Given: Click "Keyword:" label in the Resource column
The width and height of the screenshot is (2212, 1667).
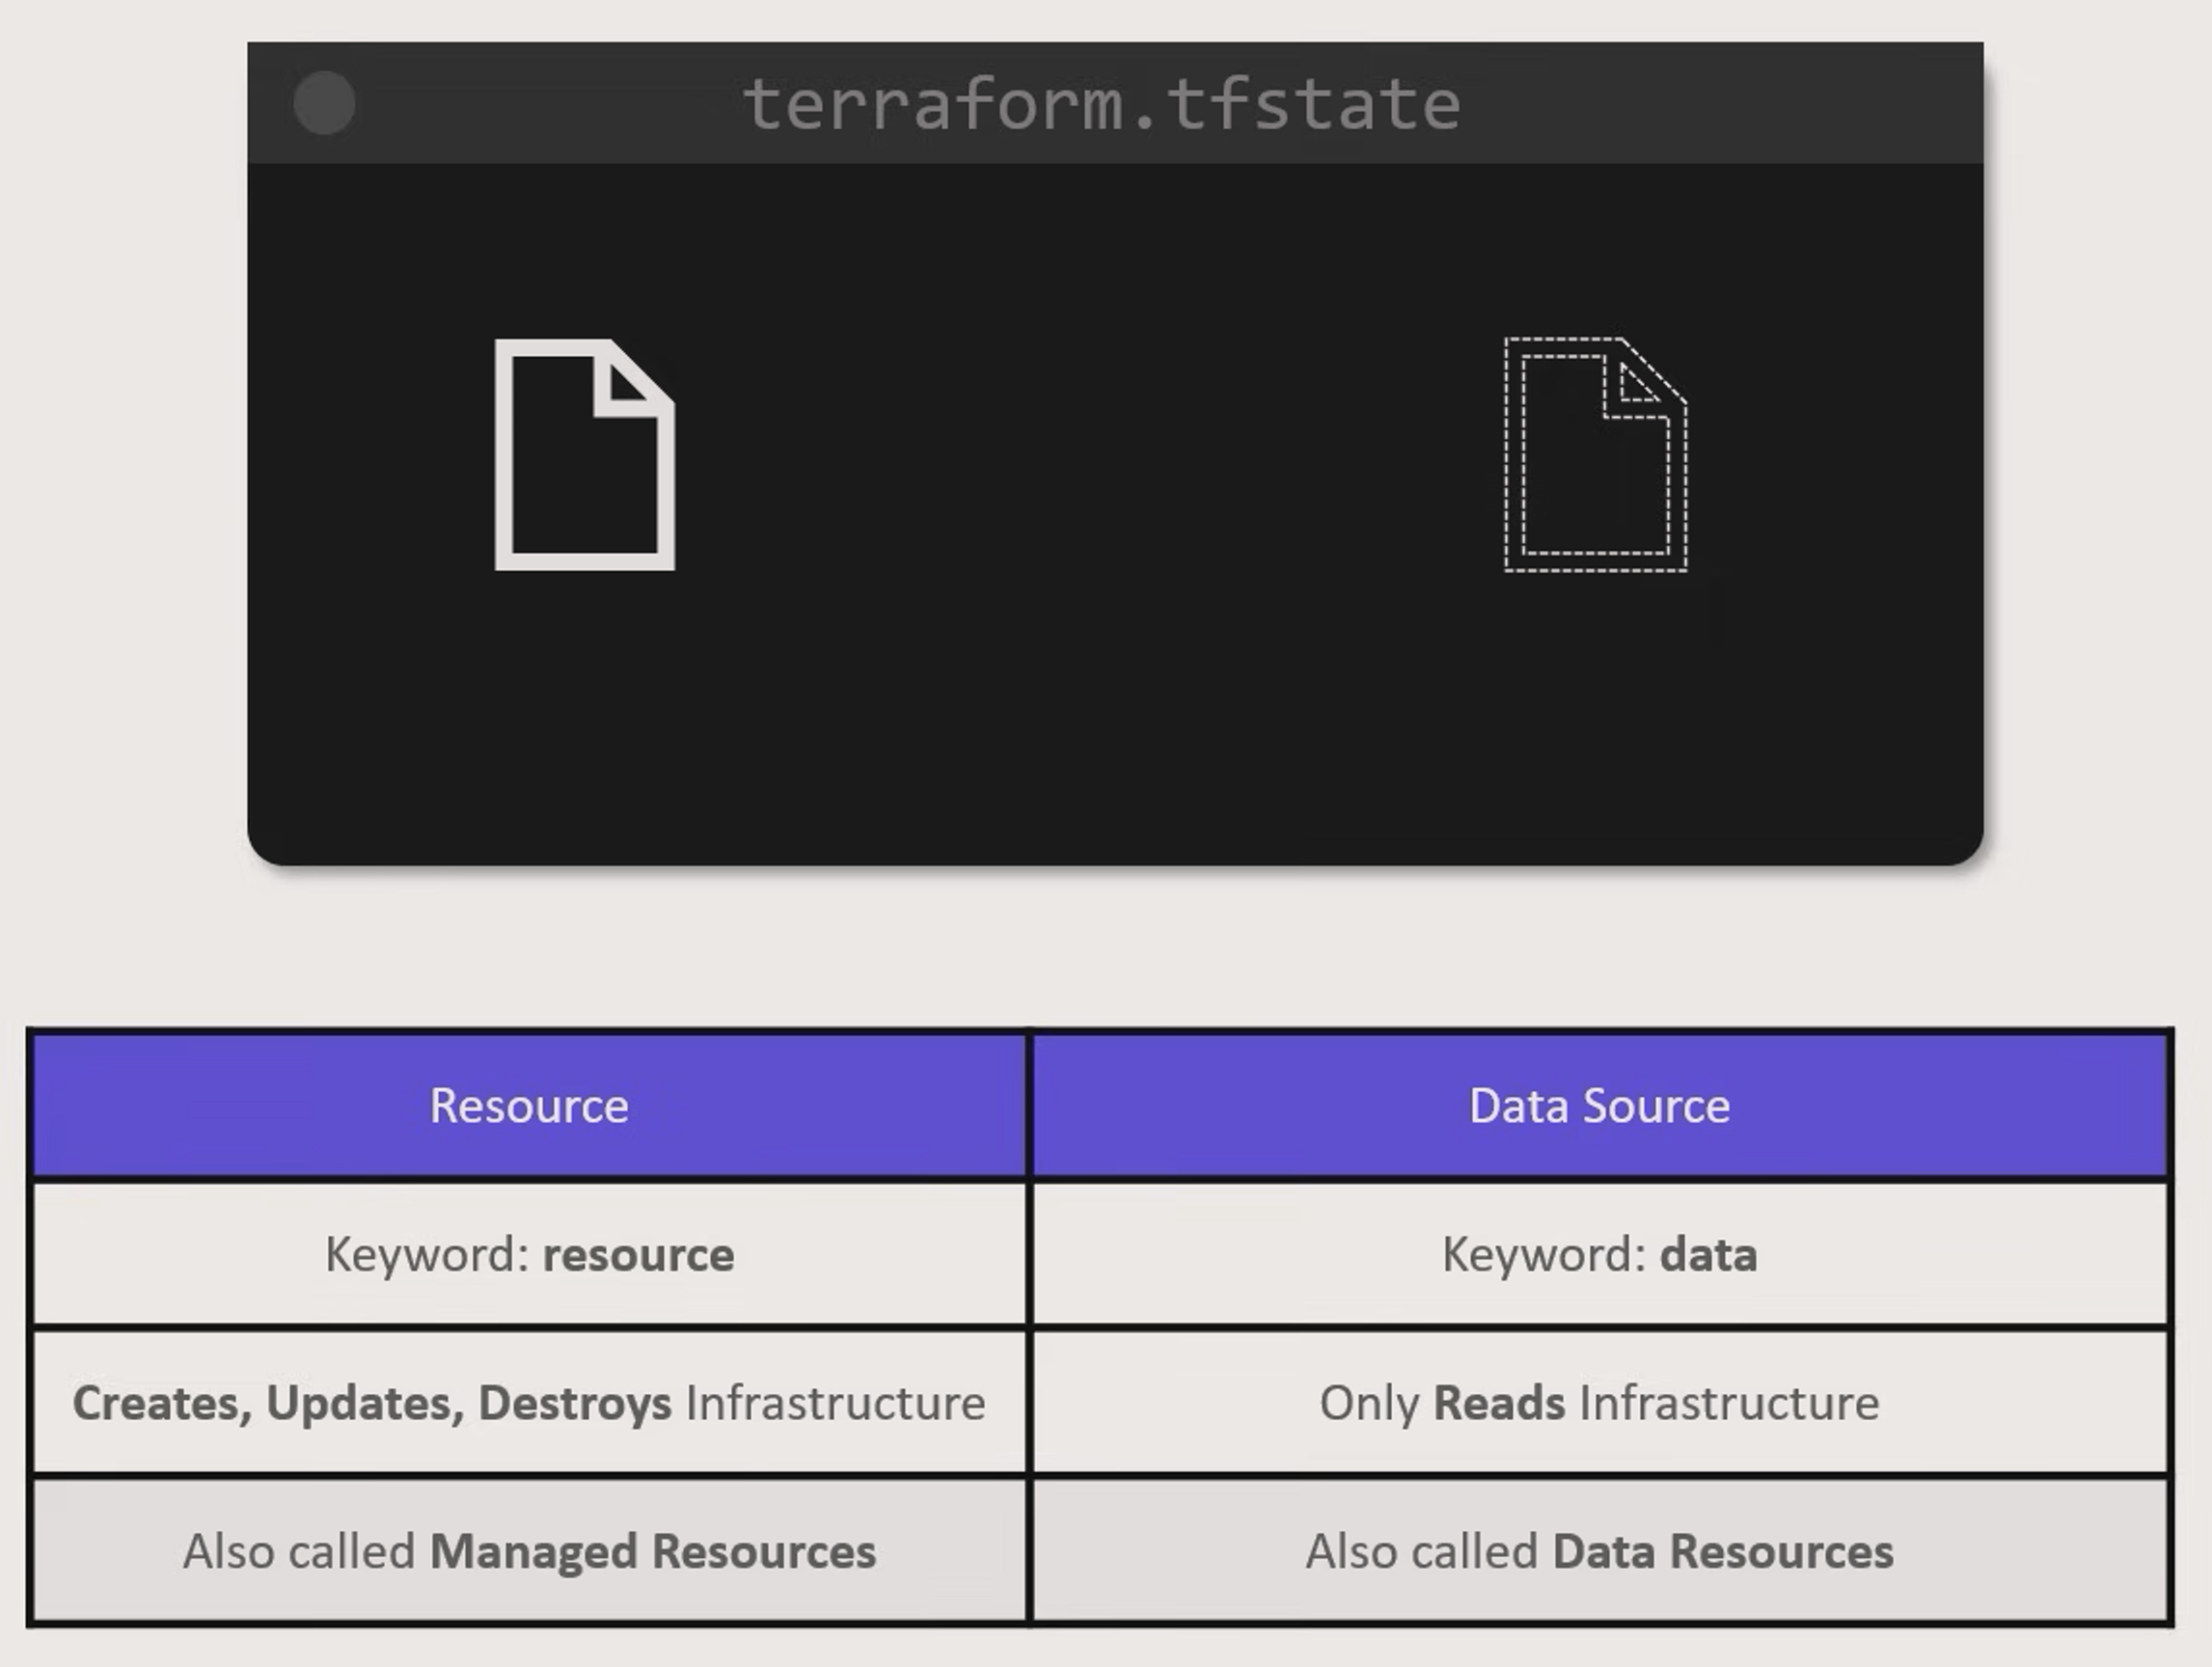Looking at the screenshot, I should tap(427, 1255).
